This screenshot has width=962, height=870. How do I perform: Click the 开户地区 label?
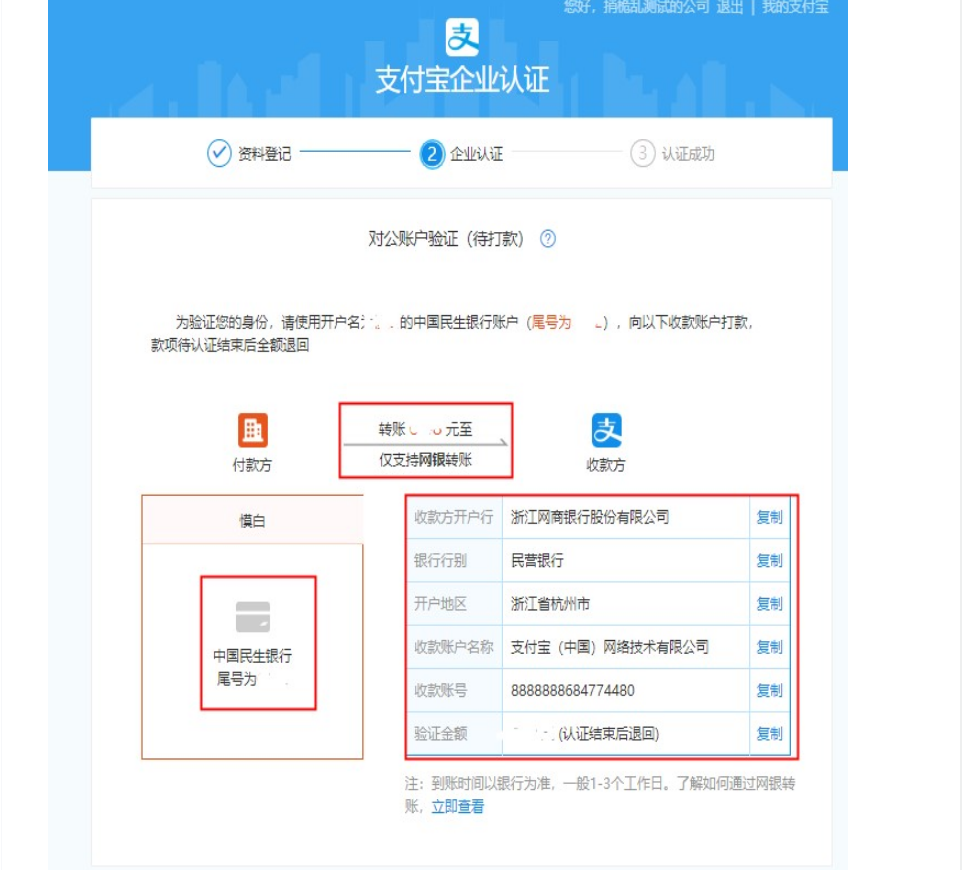click(x=441, y=604)
